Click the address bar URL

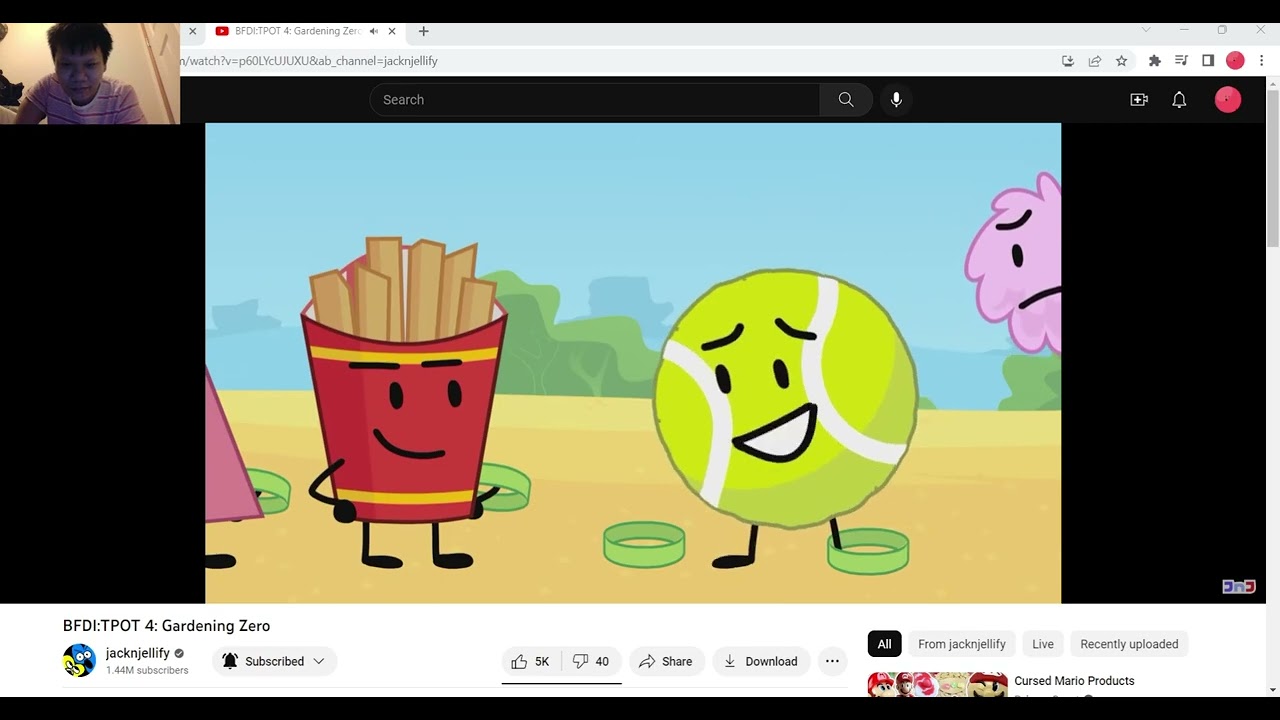pyautogui.click(x=309, y=61)
